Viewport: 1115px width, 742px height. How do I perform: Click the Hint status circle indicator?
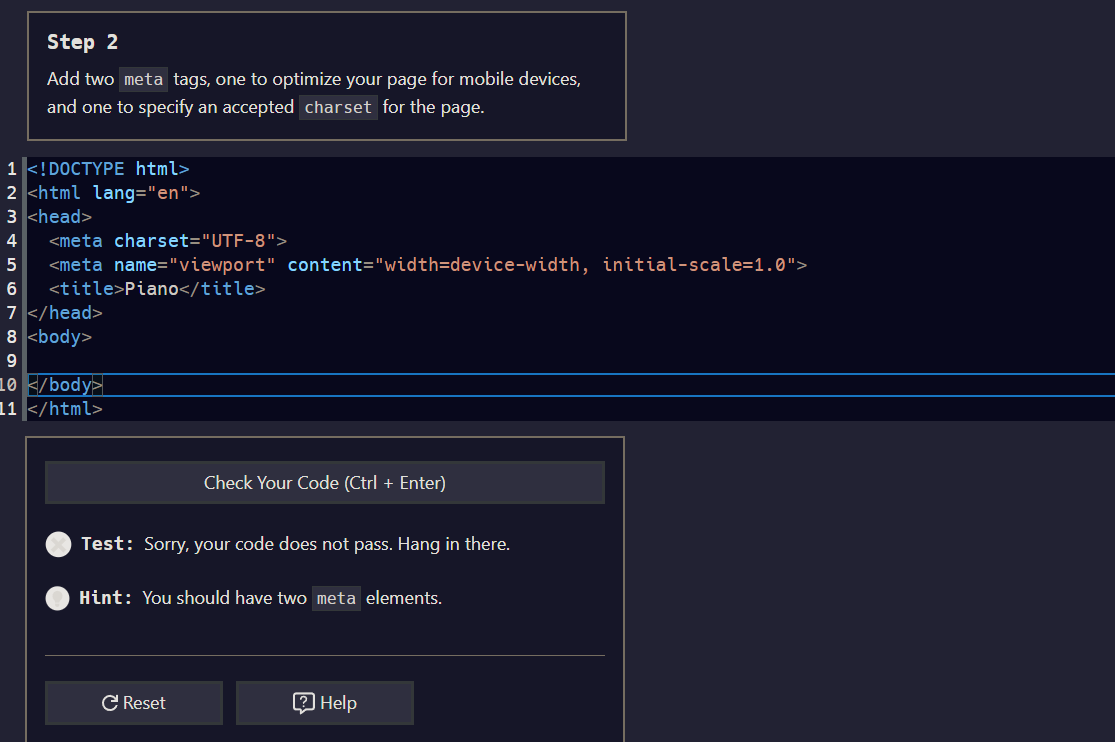tap(57, 598)
